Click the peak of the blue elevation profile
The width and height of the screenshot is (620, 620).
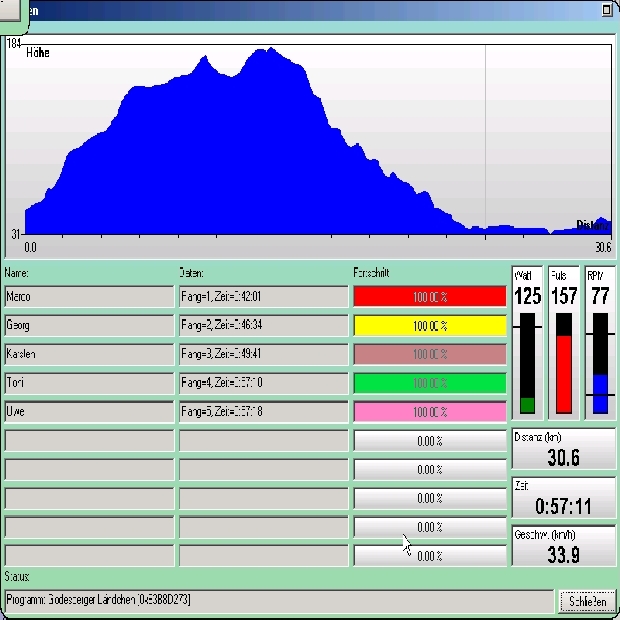[x=268, y=50]
